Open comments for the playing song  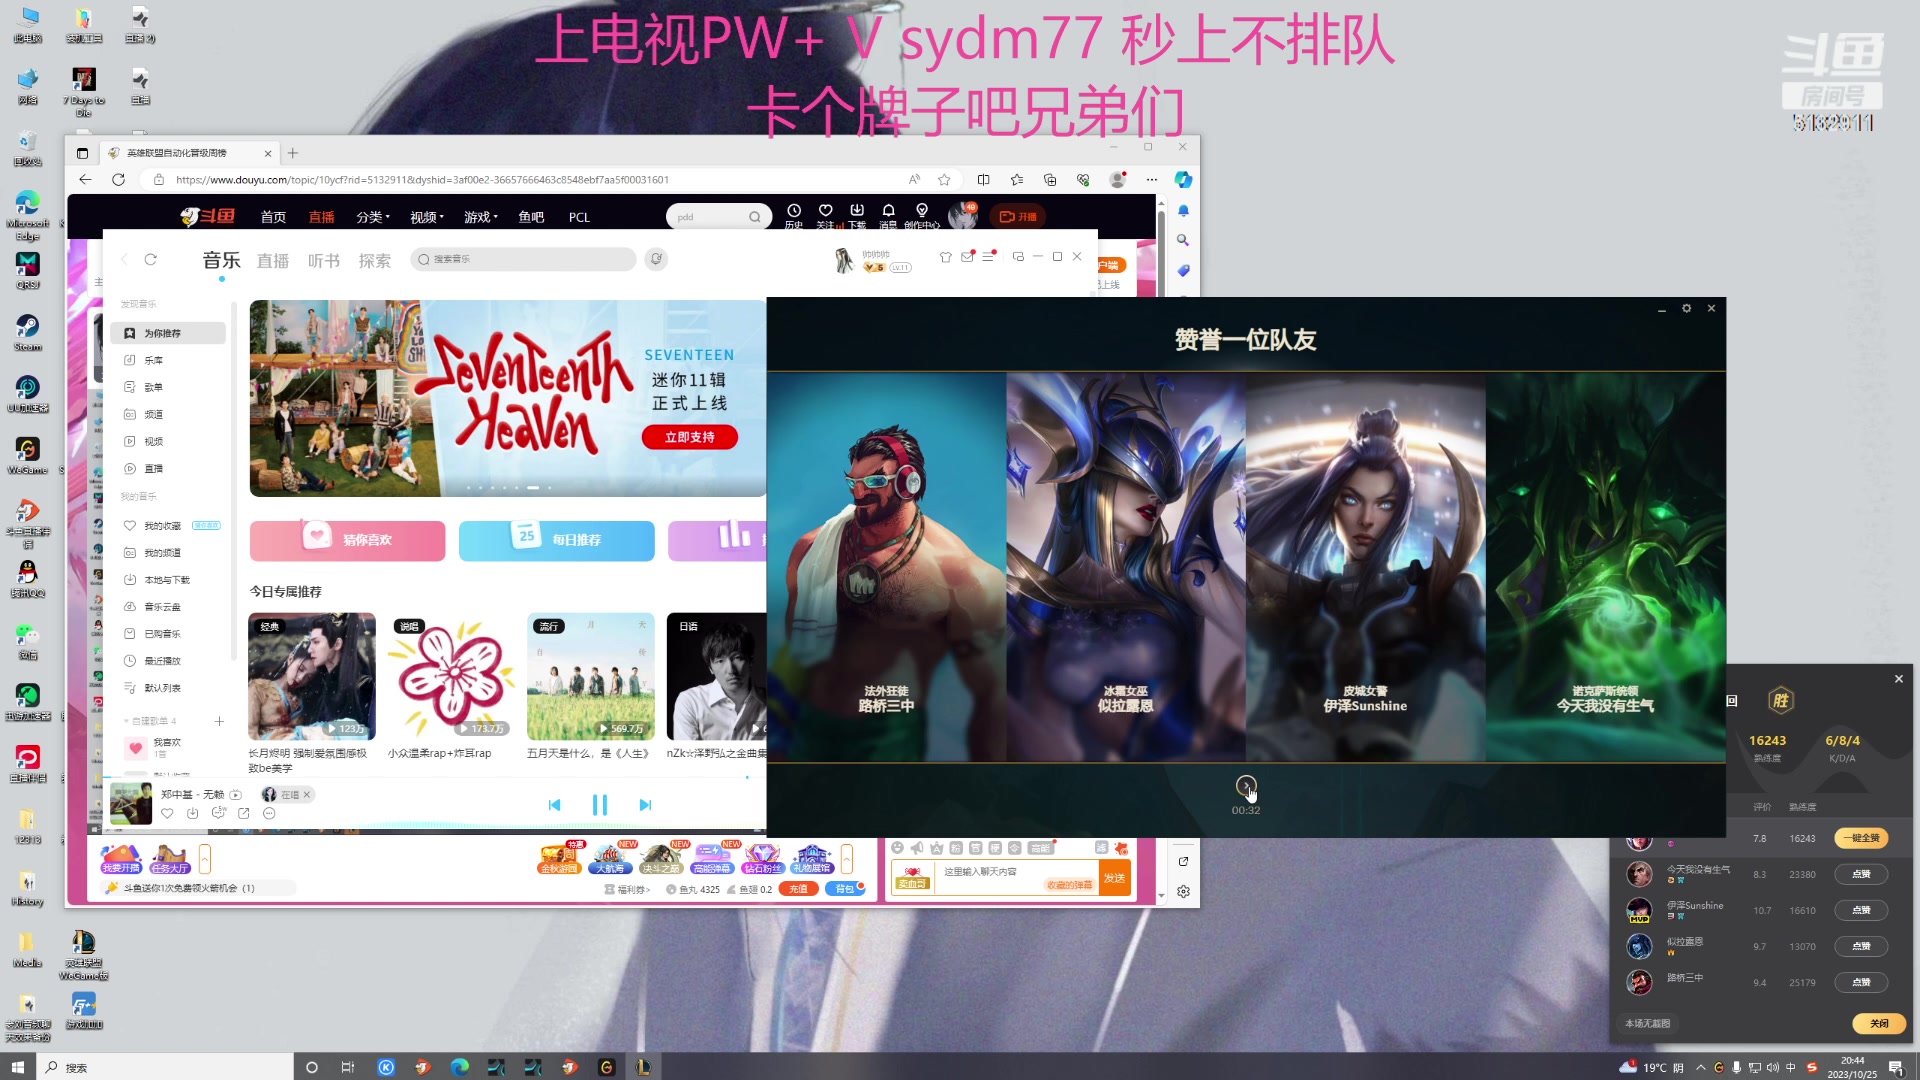click(218, 814)
